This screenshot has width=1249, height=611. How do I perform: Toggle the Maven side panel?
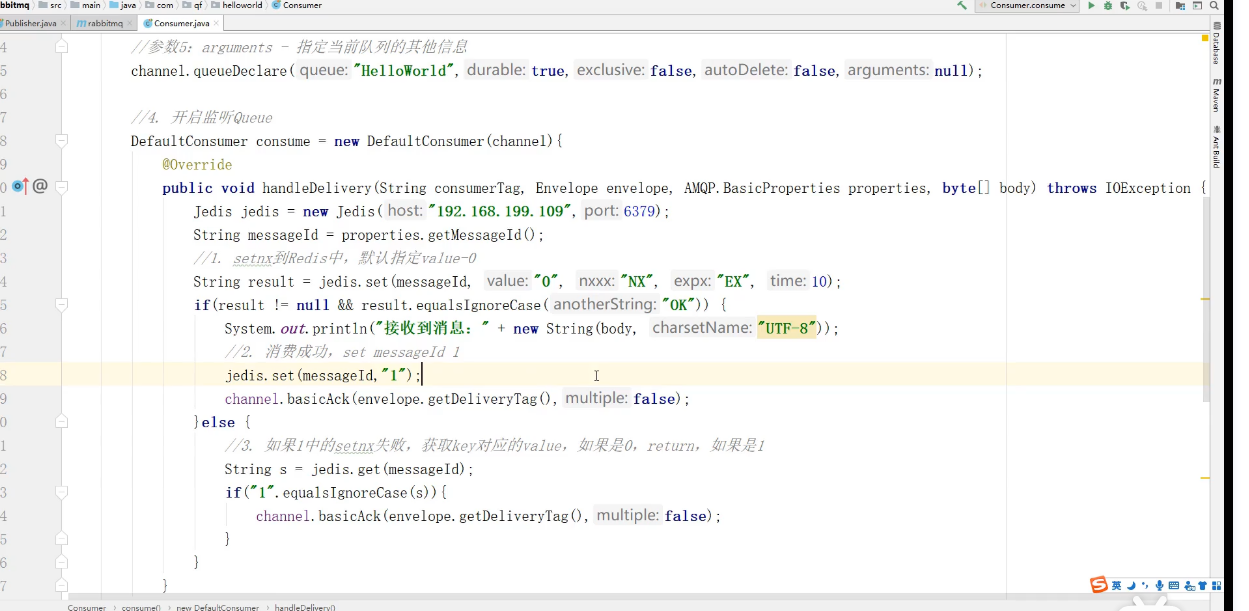coord(1216,95)
